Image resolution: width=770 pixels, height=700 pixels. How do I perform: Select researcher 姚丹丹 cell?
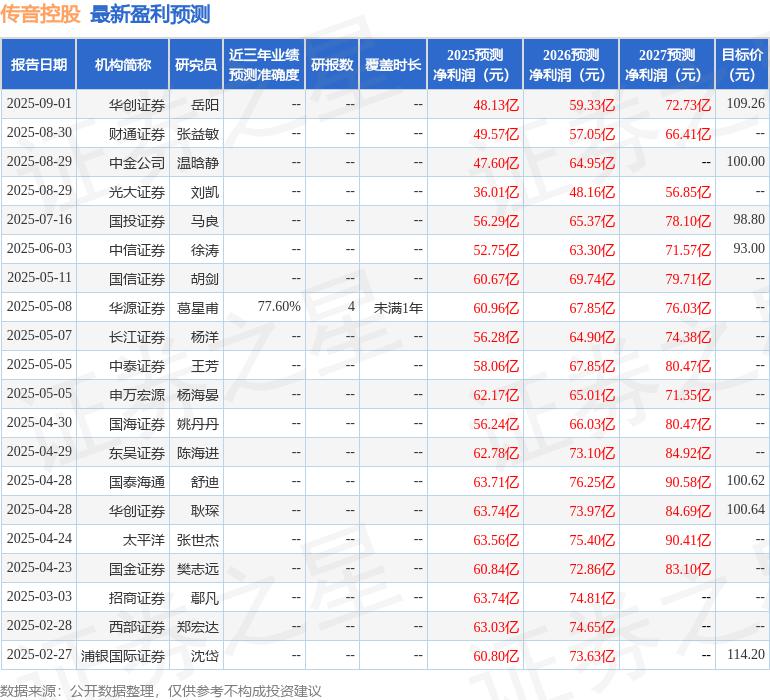click(198, 423)
